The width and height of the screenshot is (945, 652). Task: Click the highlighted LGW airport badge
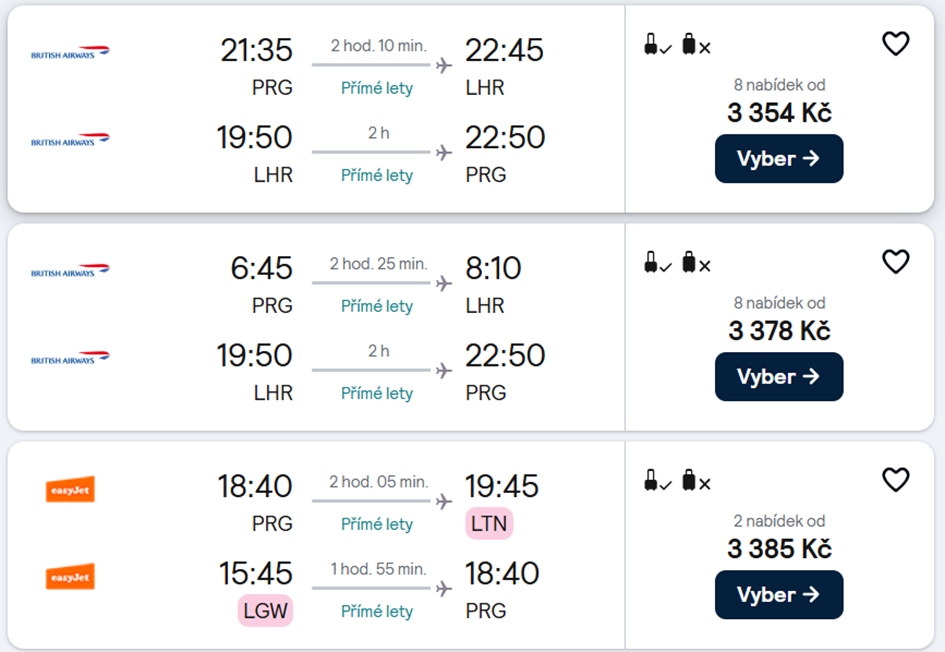[x=265, y=610]
